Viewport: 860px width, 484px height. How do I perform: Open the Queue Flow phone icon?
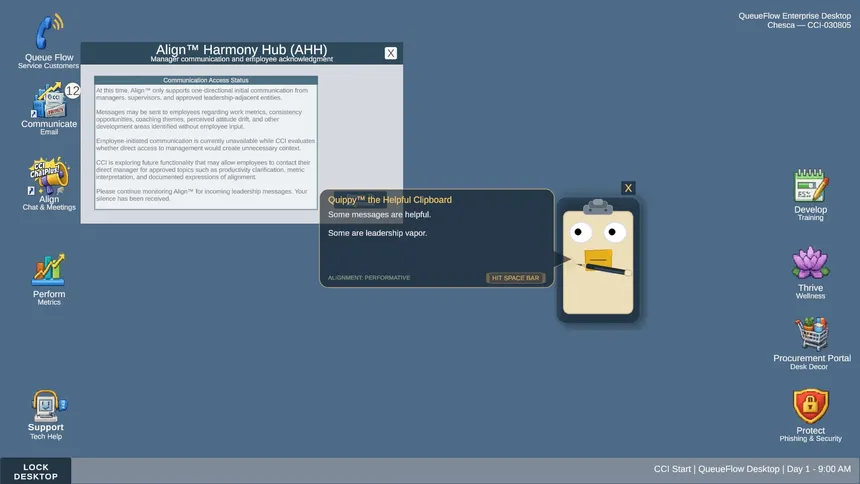point(49,32)
